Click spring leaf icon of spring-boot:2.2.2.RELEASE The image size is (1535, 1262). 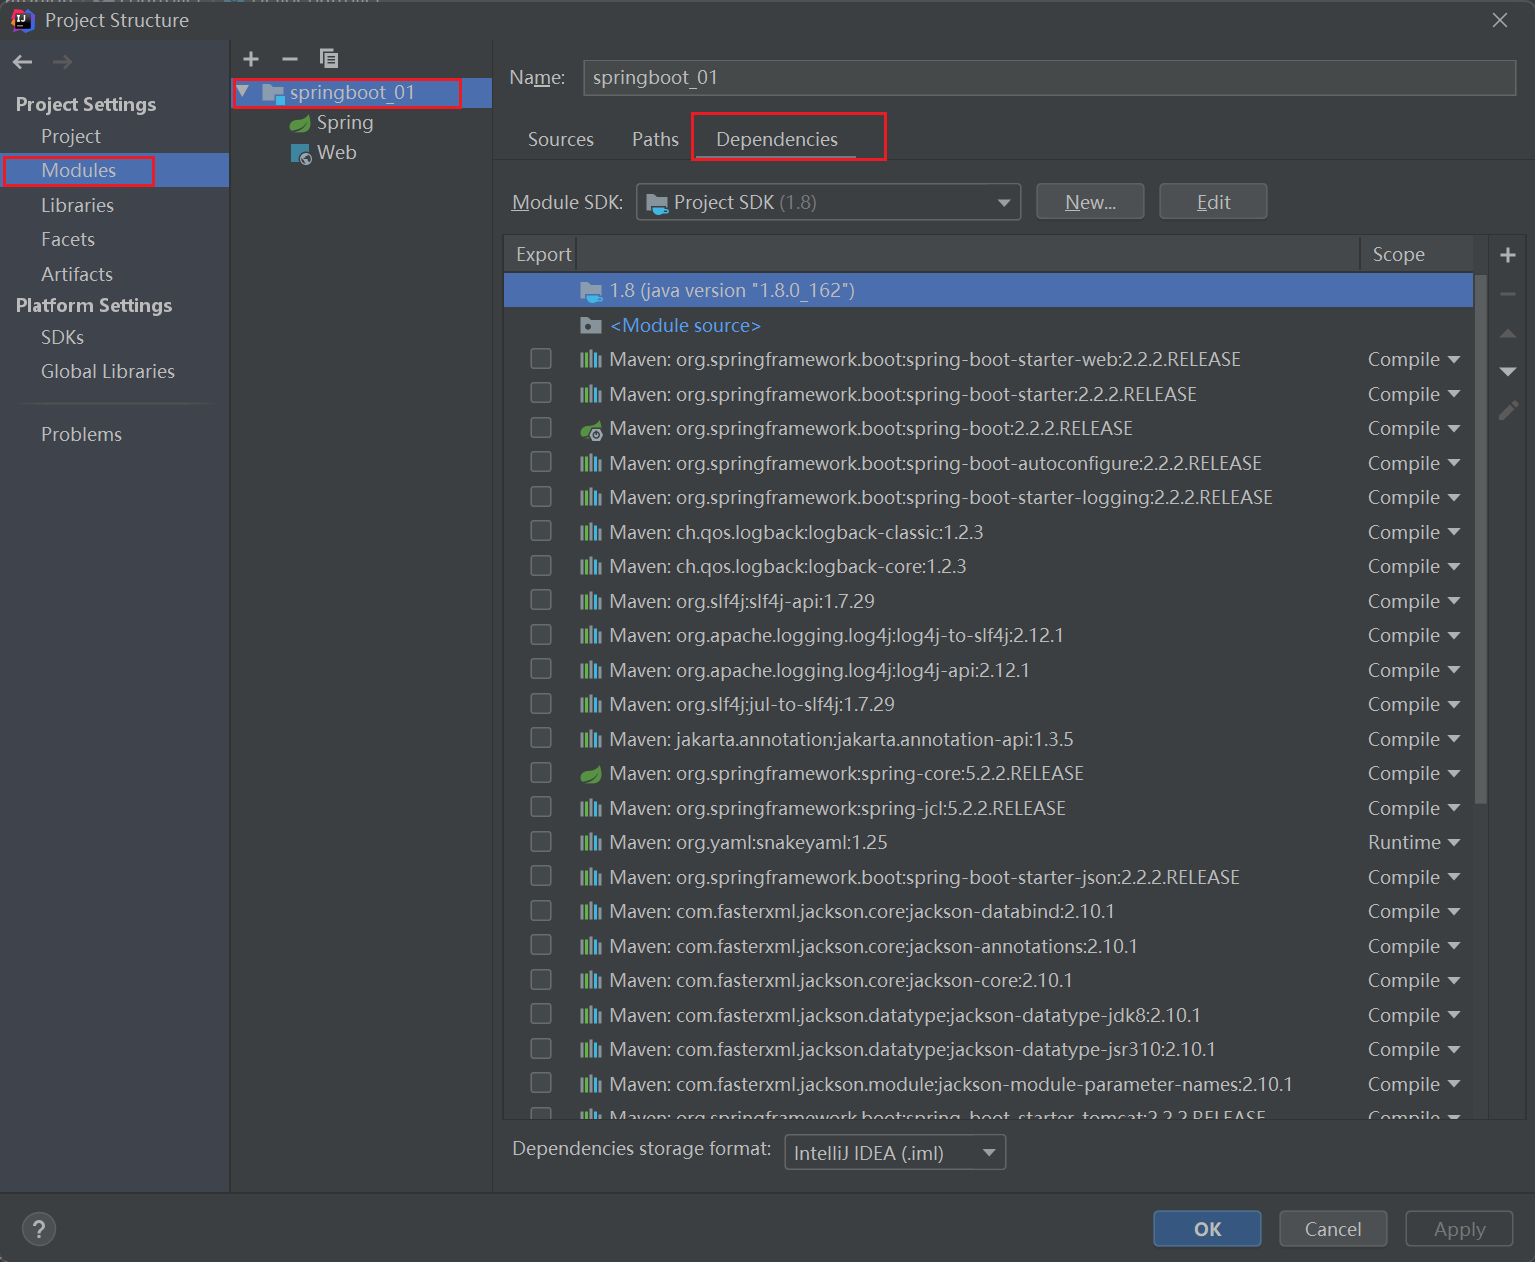point(591,430)
